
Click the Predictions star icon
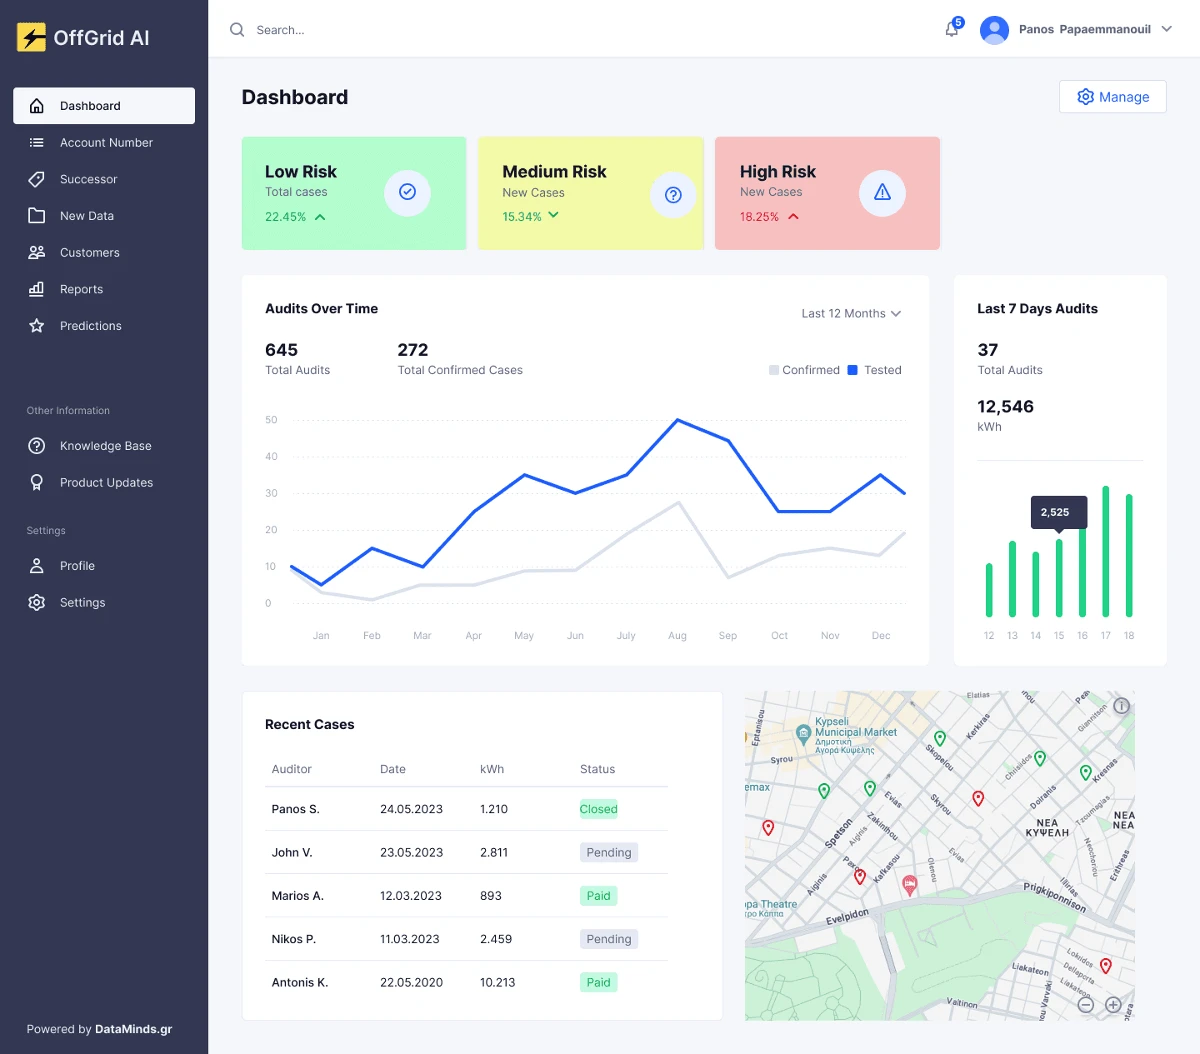point(37,326)
